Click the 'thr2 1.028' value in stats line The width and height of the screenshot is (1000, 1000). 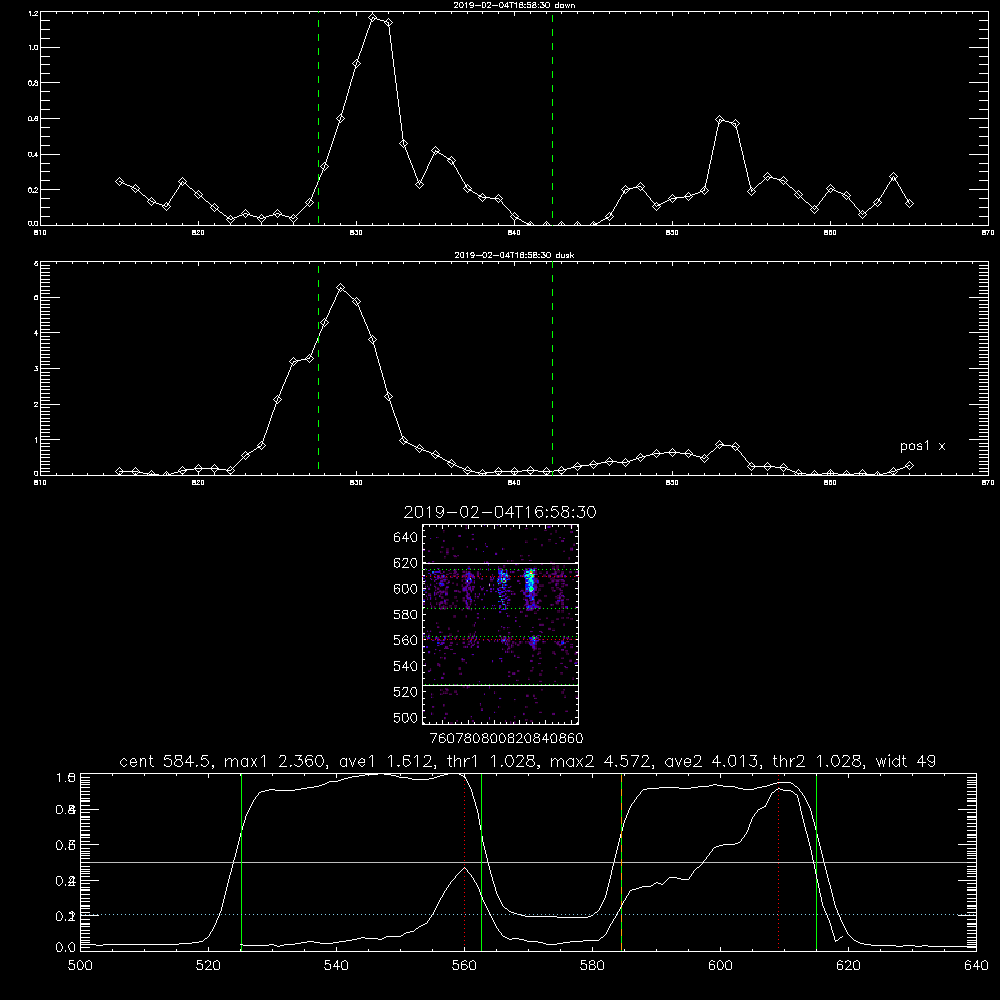(819, 761)
